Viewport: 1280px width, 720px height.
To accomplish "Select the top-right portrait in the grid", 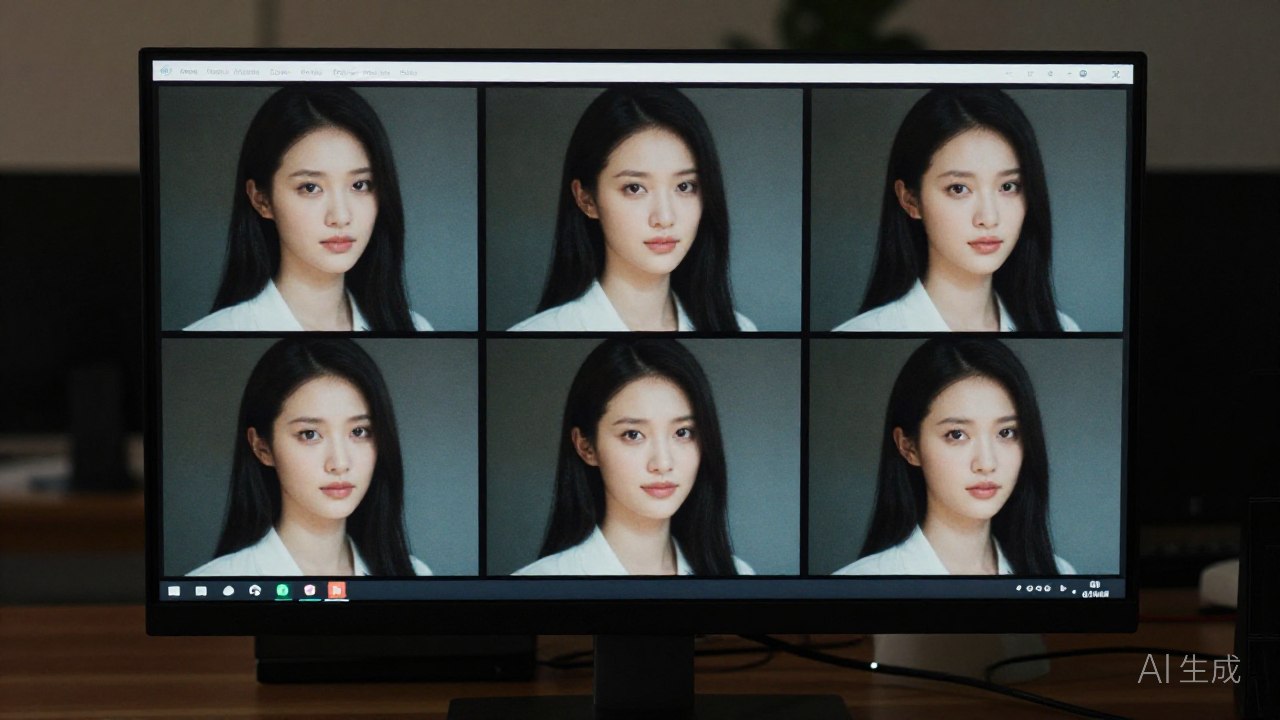I will (968, 209).
